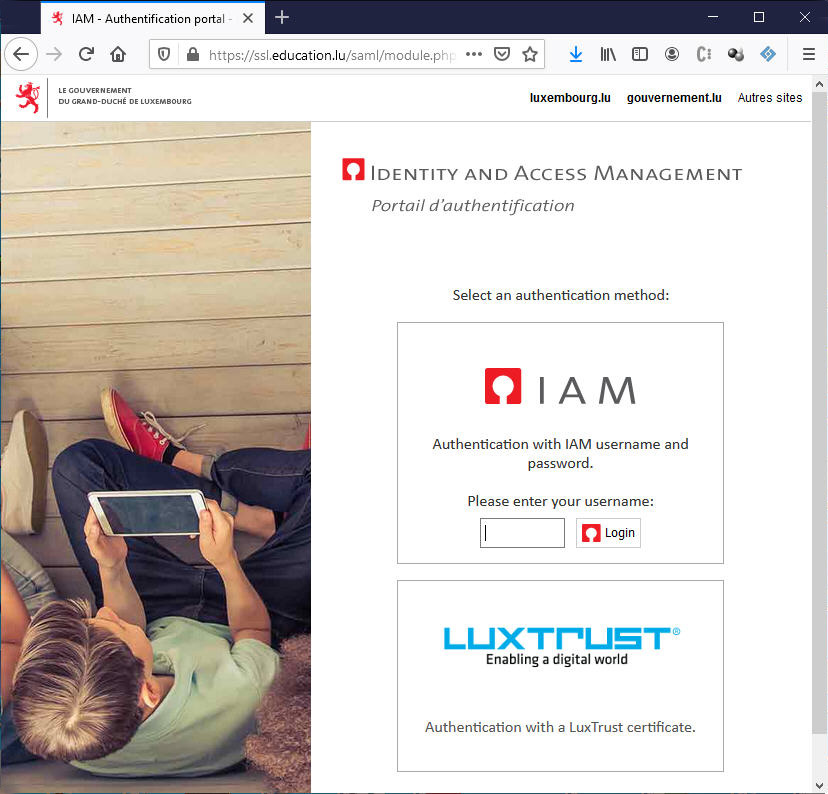828x794 pixels.
Task: Expand the Autres sites menu
Action: (x=769, y=98)
